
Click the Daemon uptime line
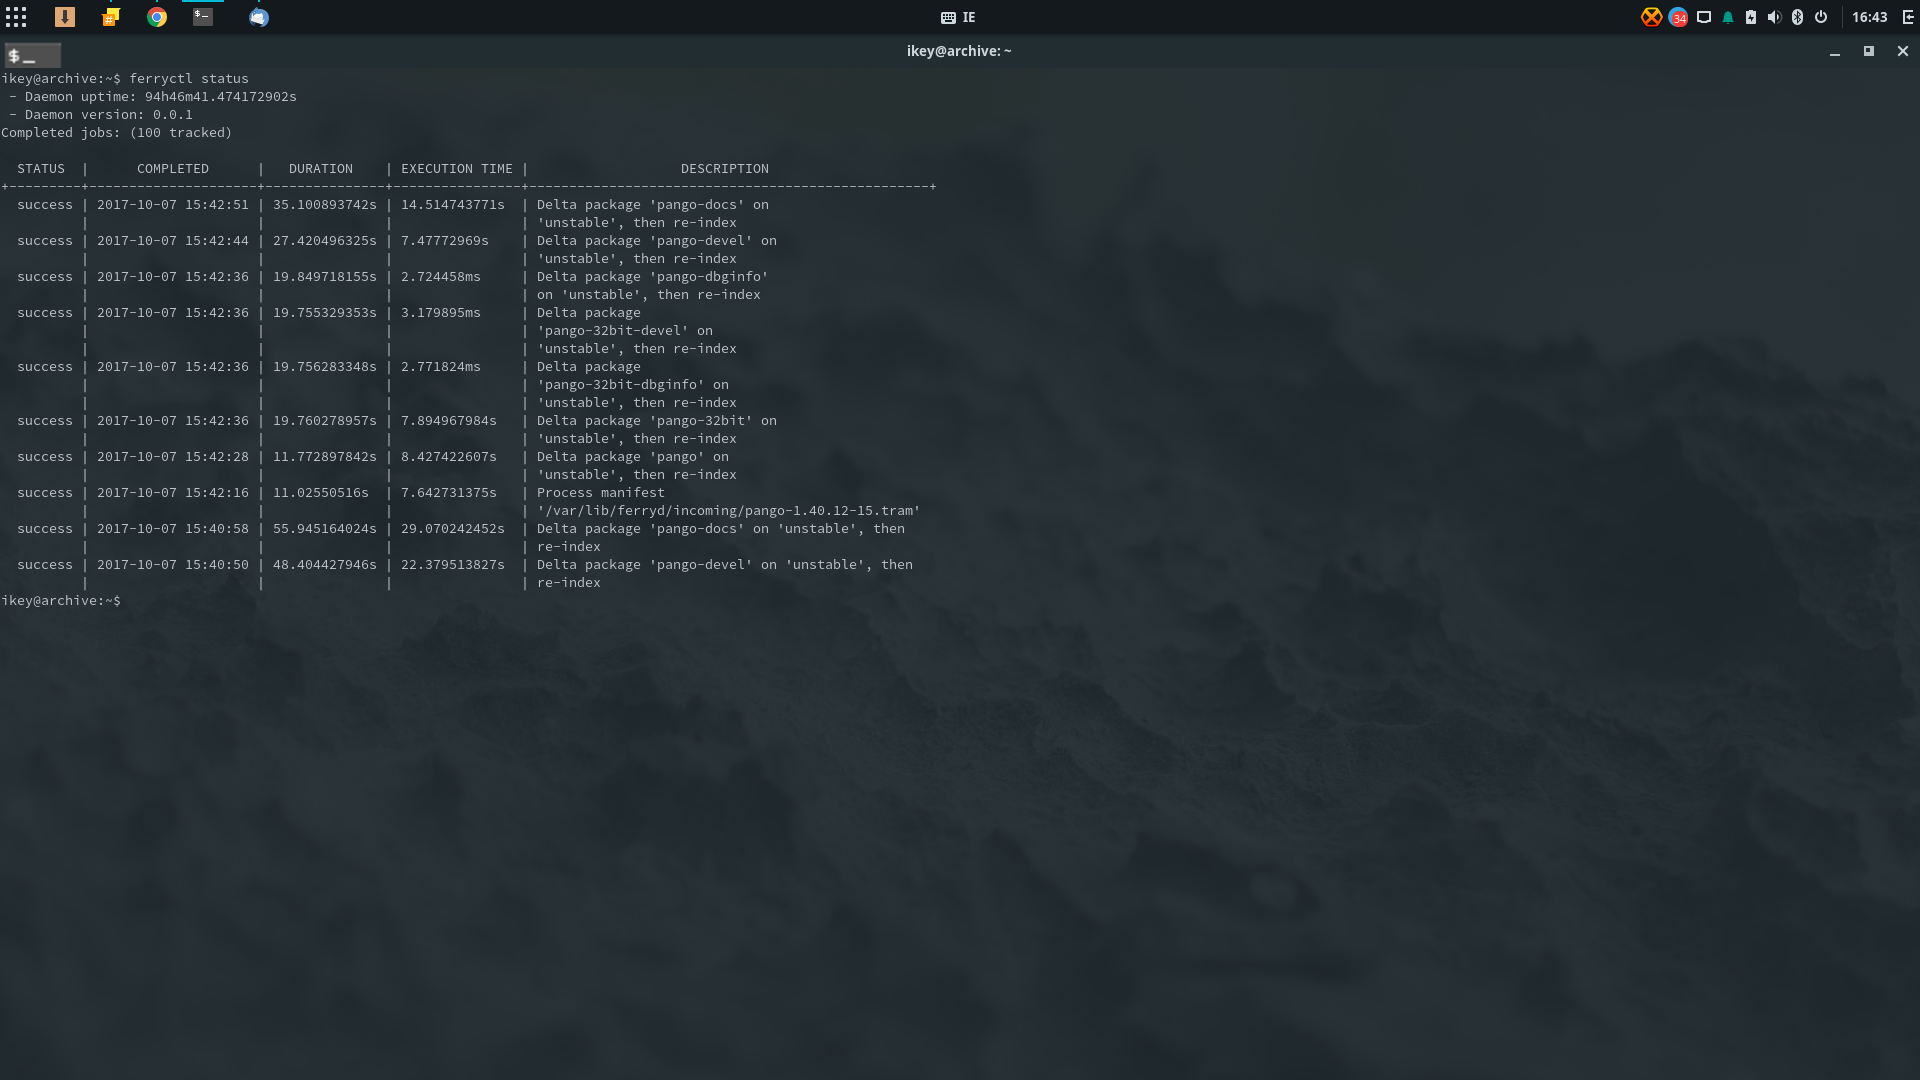click(x=153, y=96)
